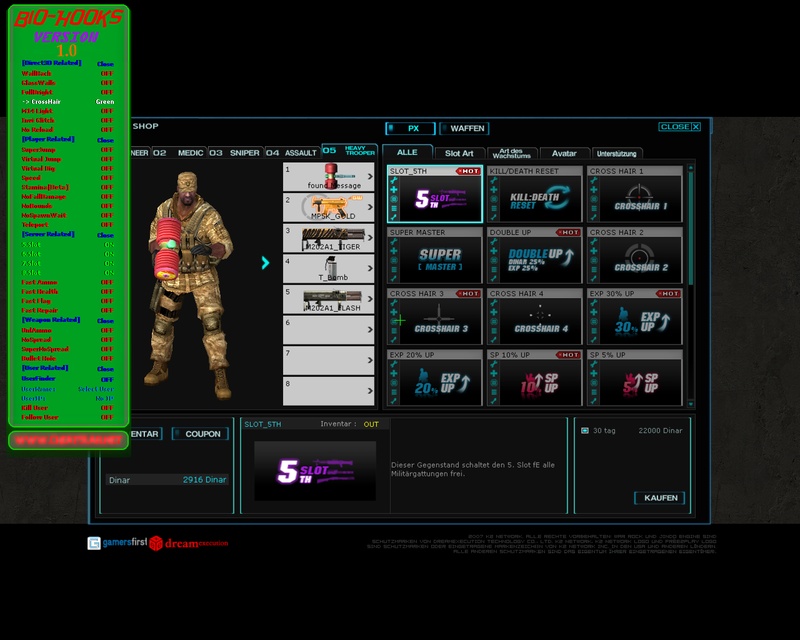The width and height of the screenshot is (800, 640).
Task: Click the Heavy Trooper character model
Action: click(x=188, y=286)
